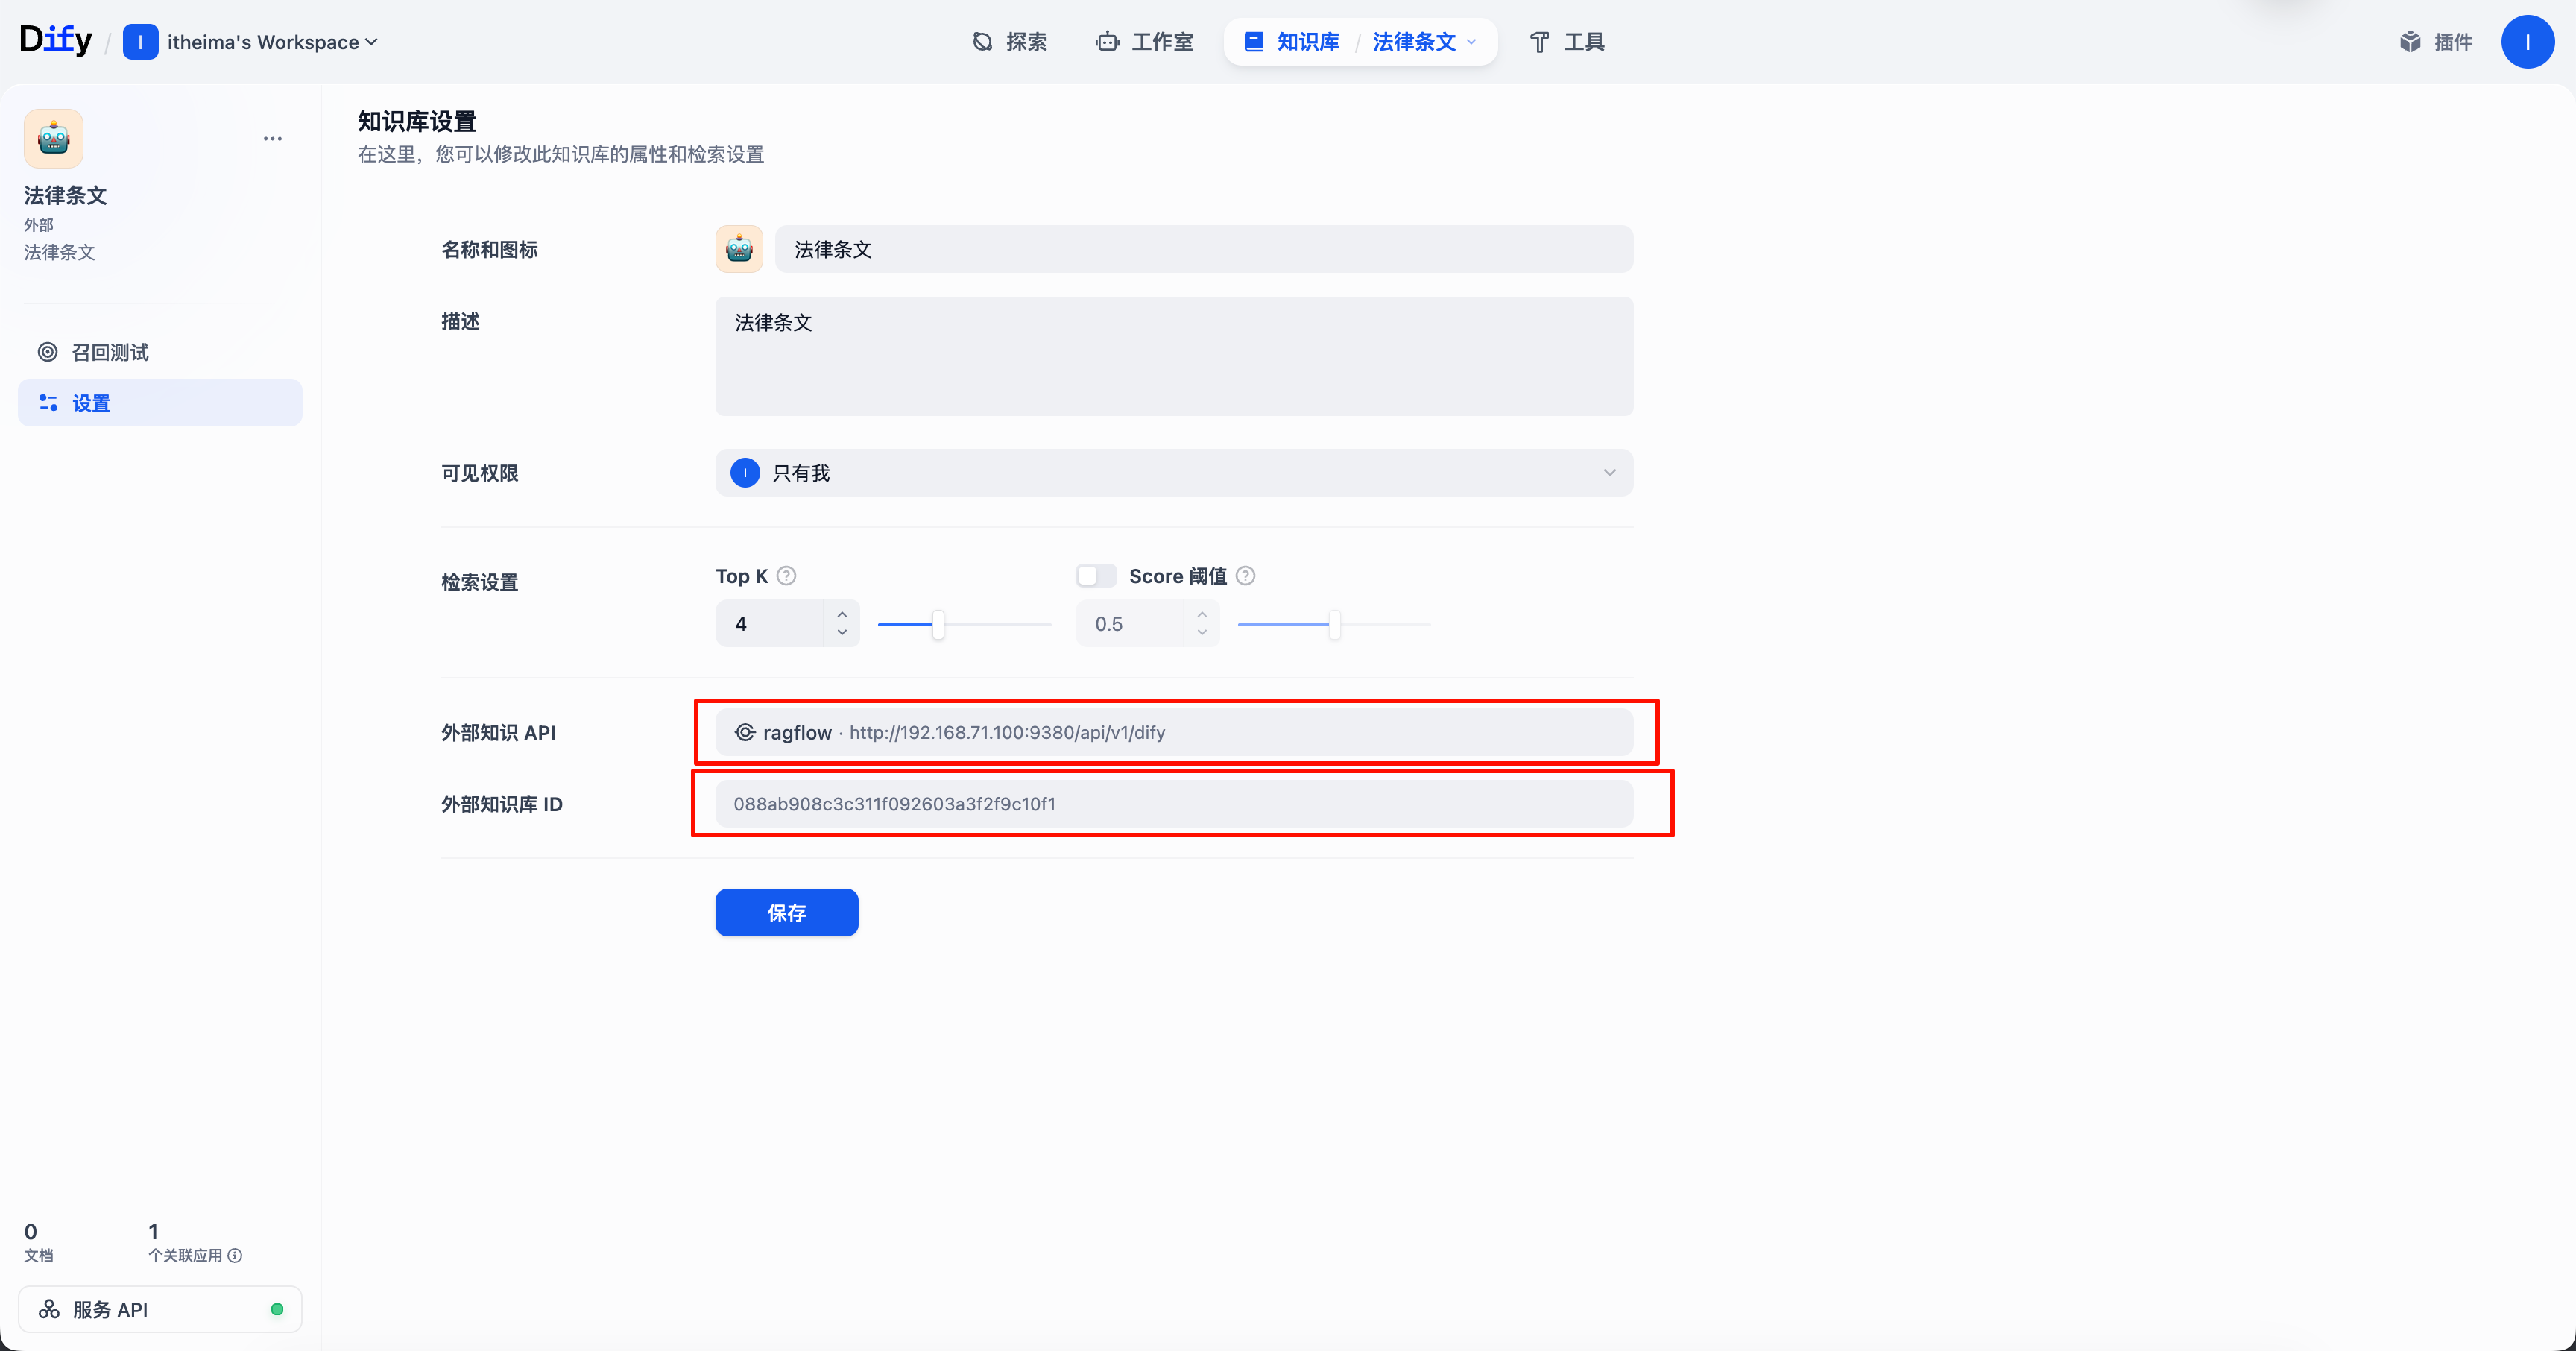Decrement Top K with down stepper arrow
The image size is (2576, 1351).
tap(842, 633)
